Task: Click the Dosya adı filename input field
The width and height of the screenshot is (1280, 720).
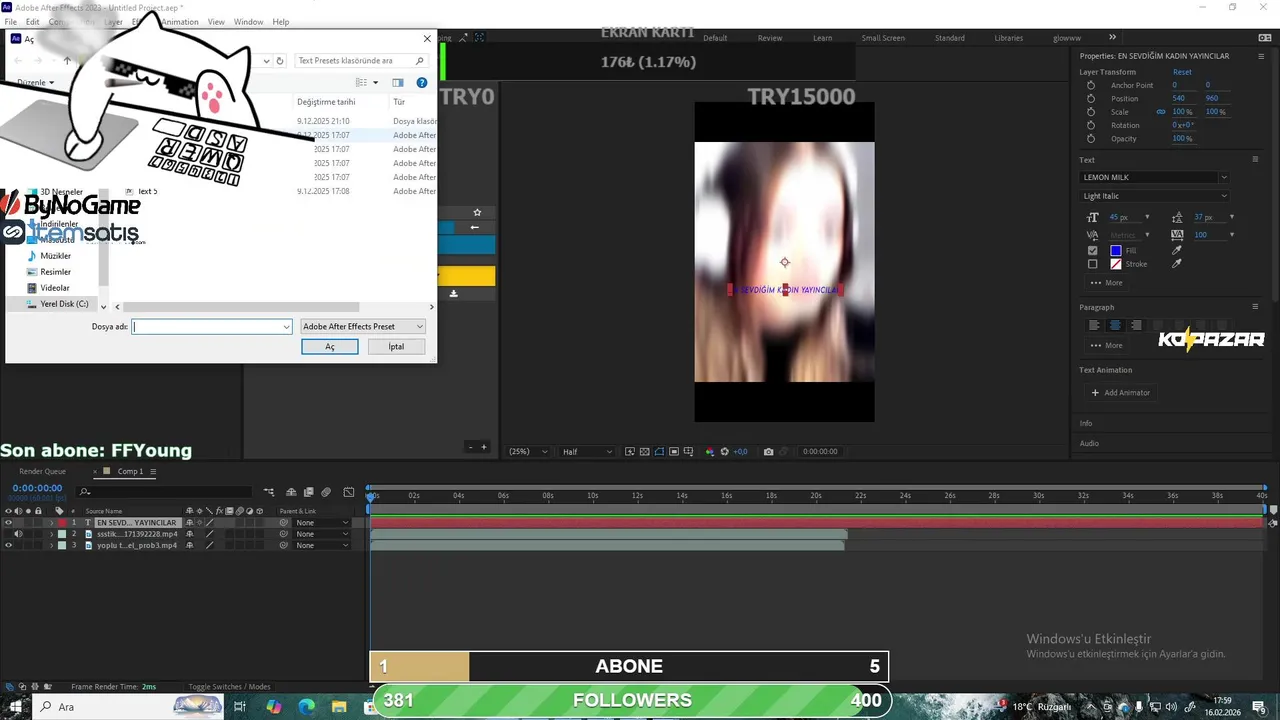Action: [x=212, y=326]
